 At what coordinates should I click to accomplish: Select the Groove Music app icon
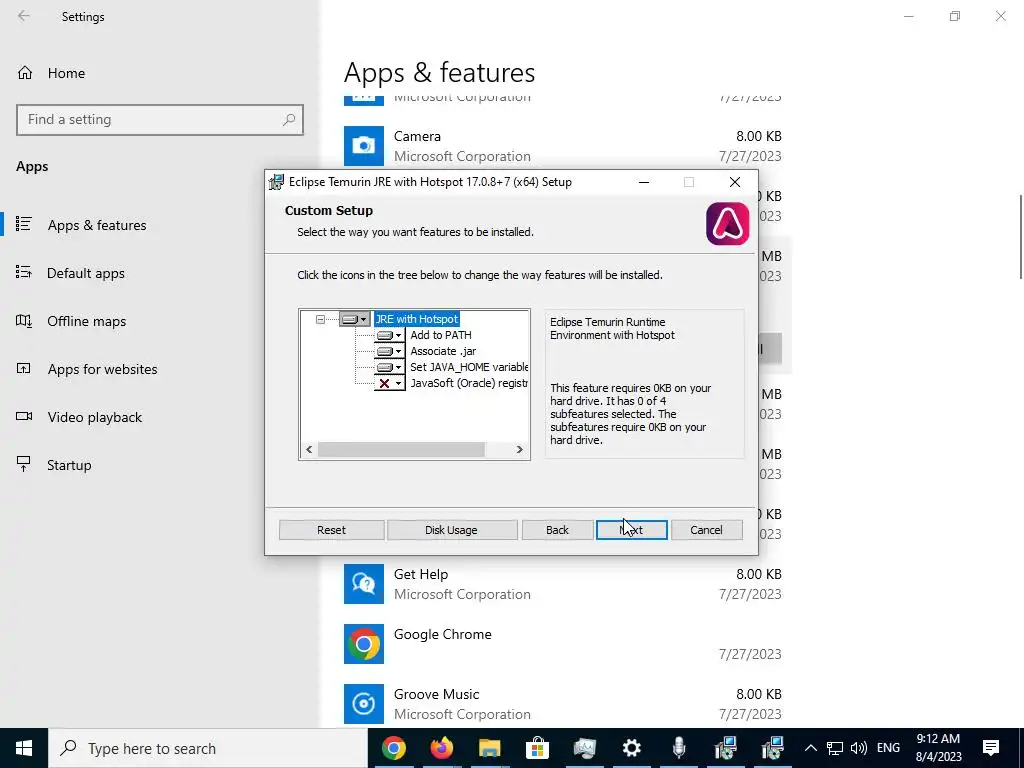(x=364, y=704)
